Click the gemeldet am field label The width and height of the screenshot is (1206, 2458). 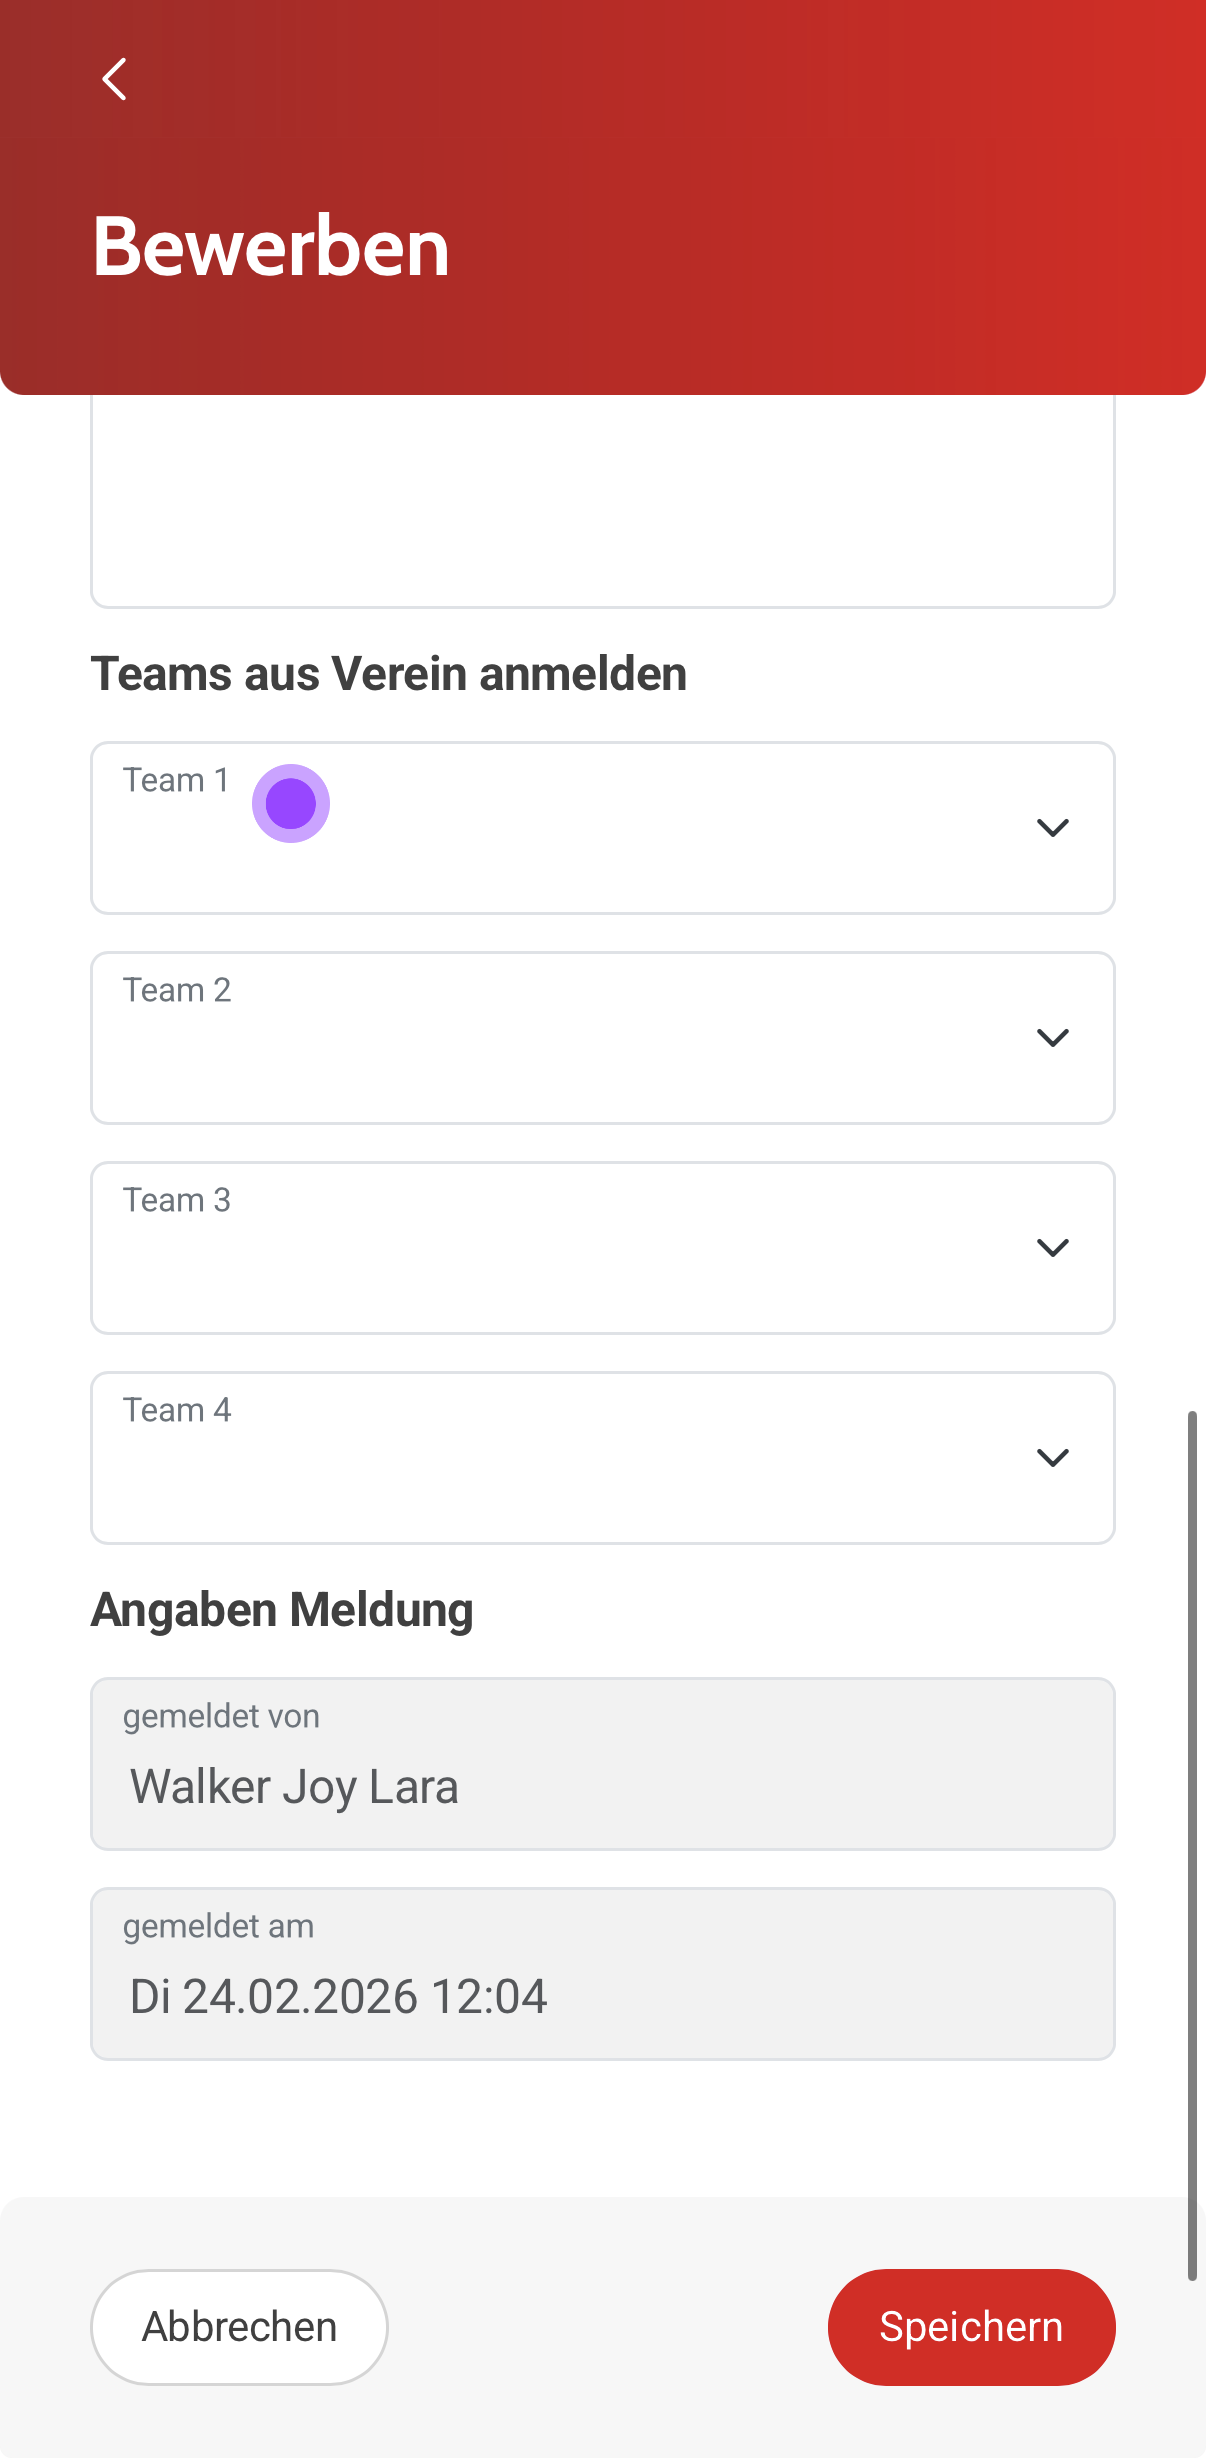click(218, 1927)
